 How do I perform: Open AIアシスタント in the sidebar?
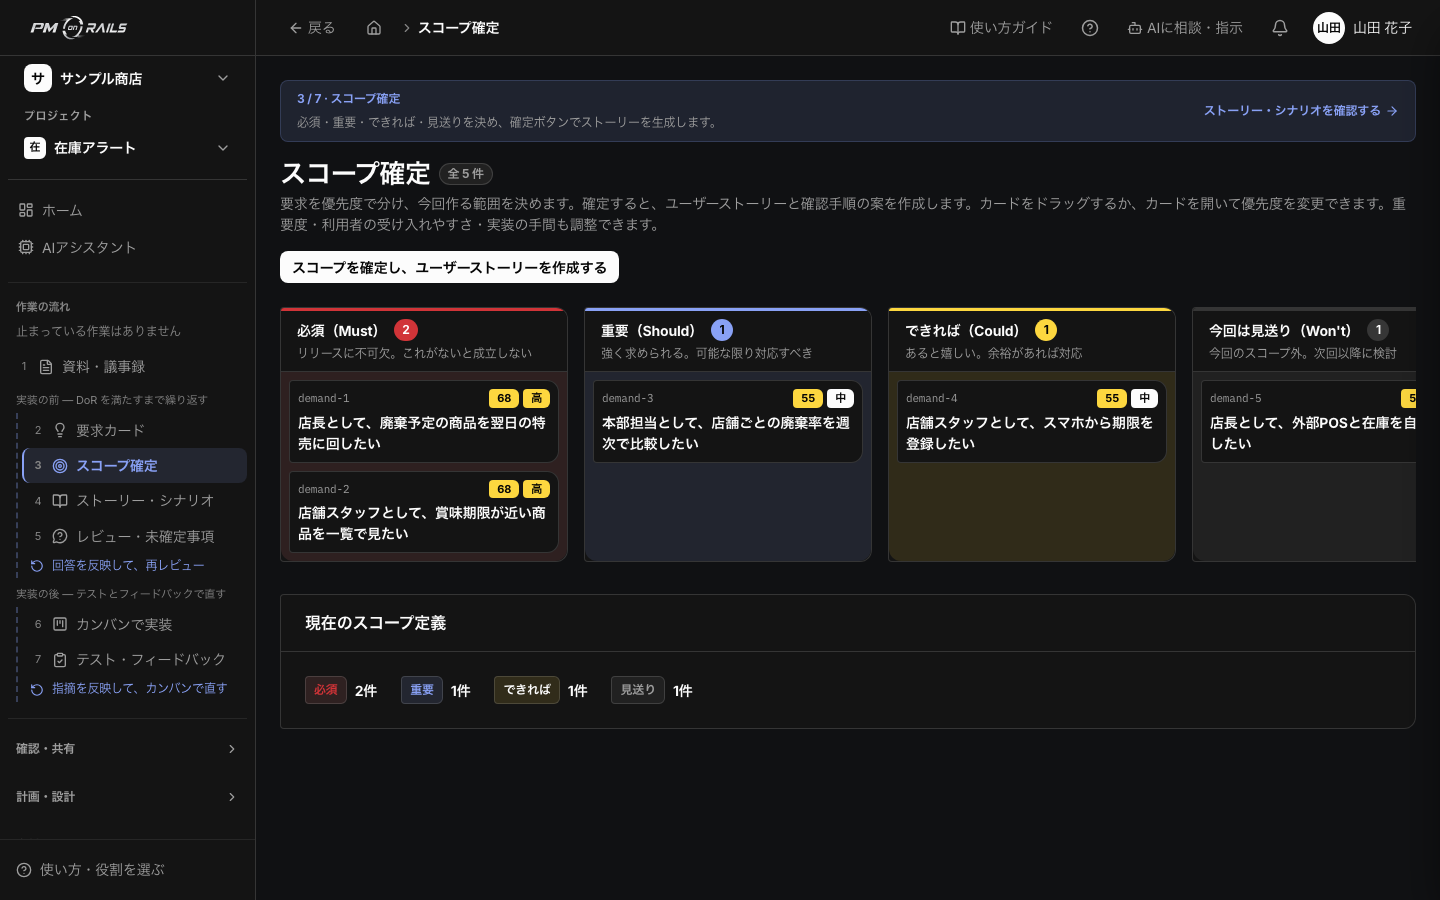click(x=127, y=247)
